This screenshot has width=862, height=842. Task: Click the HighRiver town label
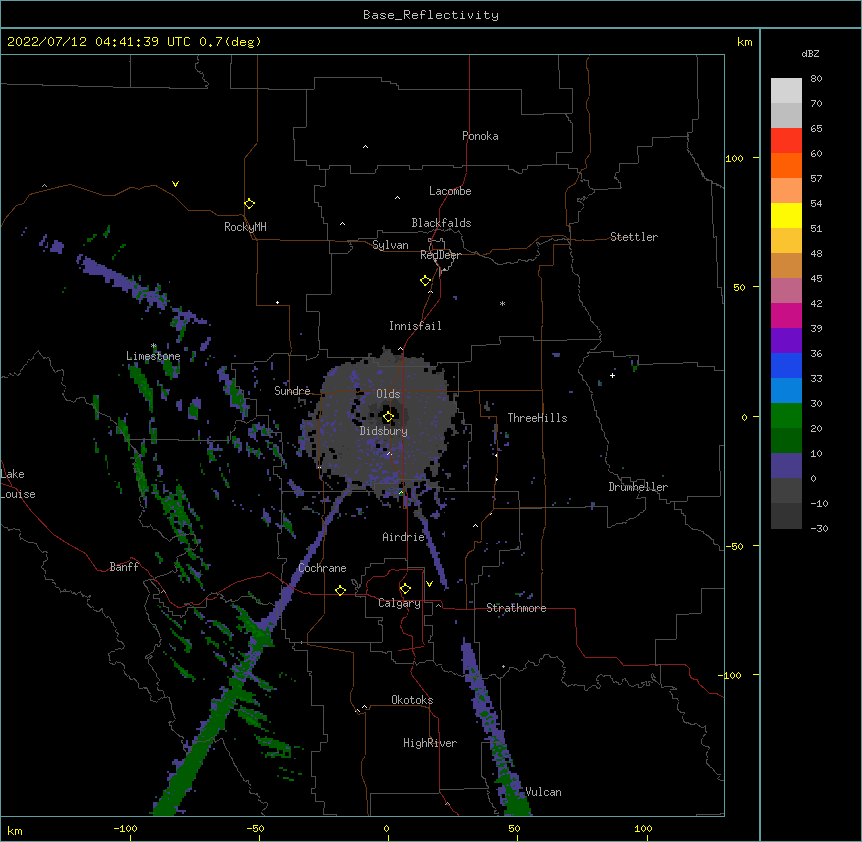pos(430,743)
